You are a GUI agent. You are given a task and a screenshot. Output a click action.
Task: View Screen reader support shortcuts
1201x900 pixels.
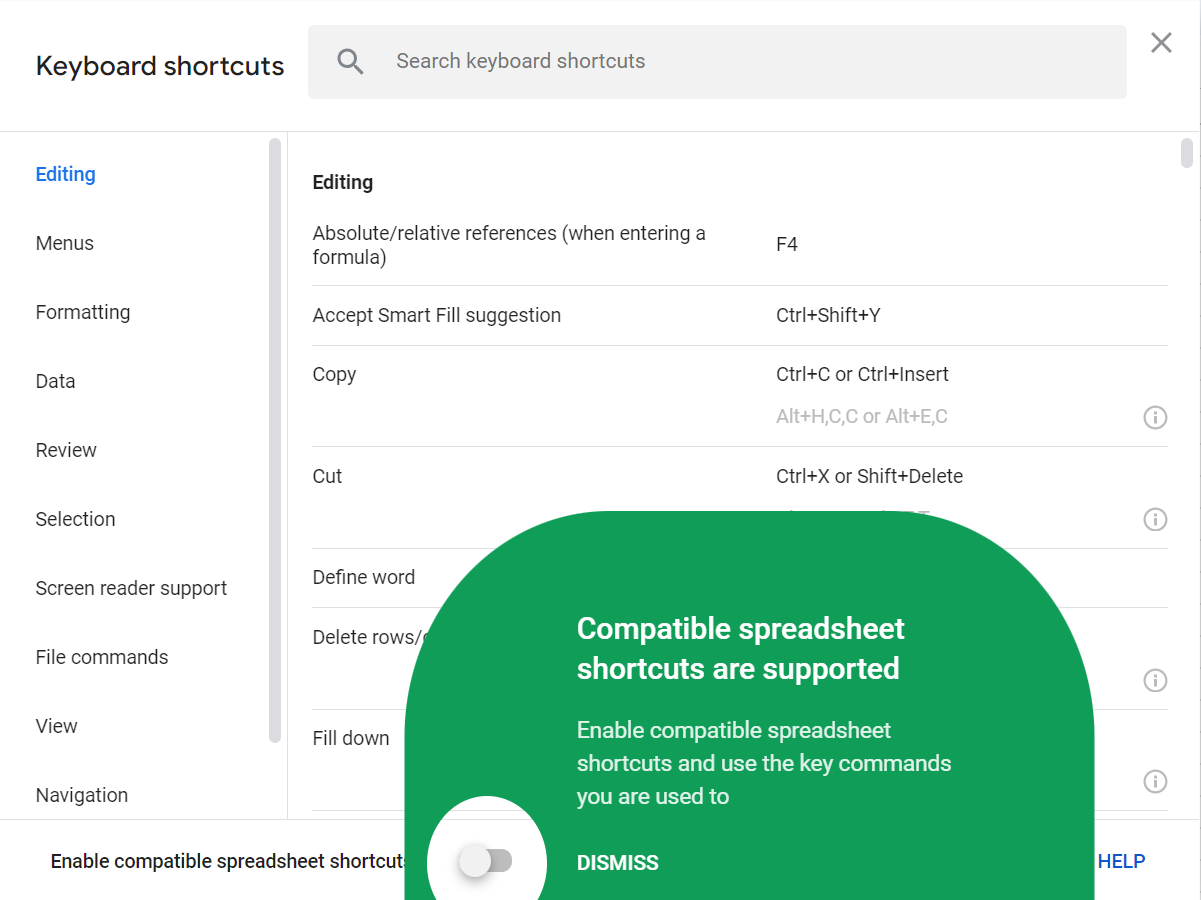131,588
